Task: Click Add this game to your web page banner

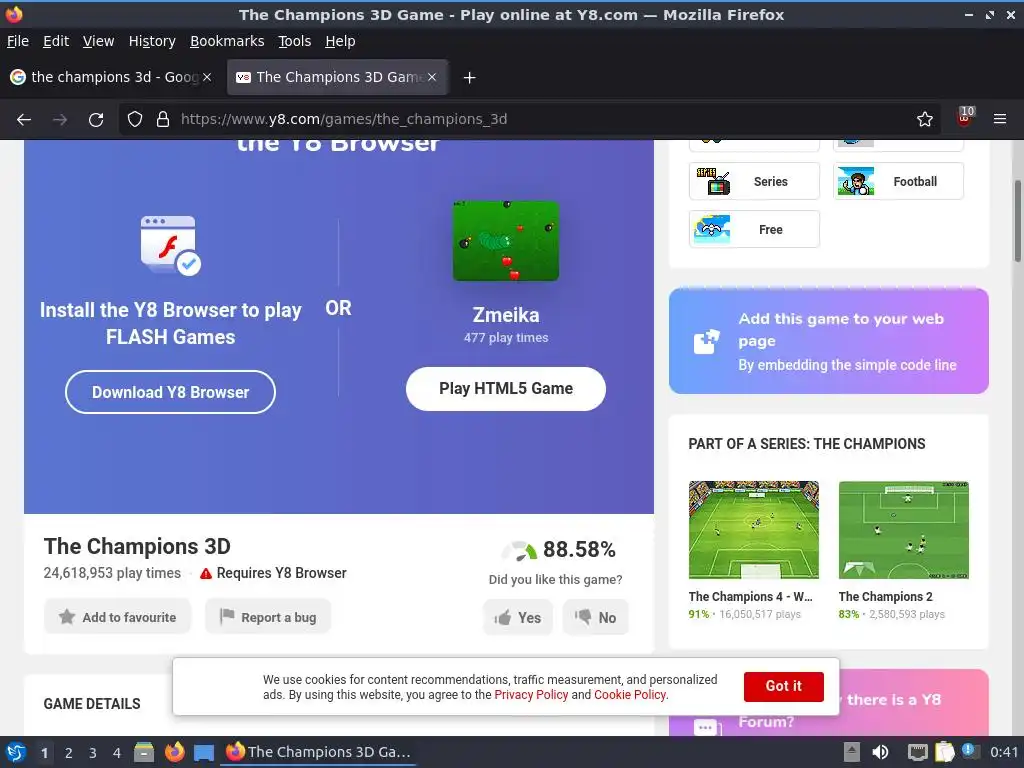Action: [828, 341]
